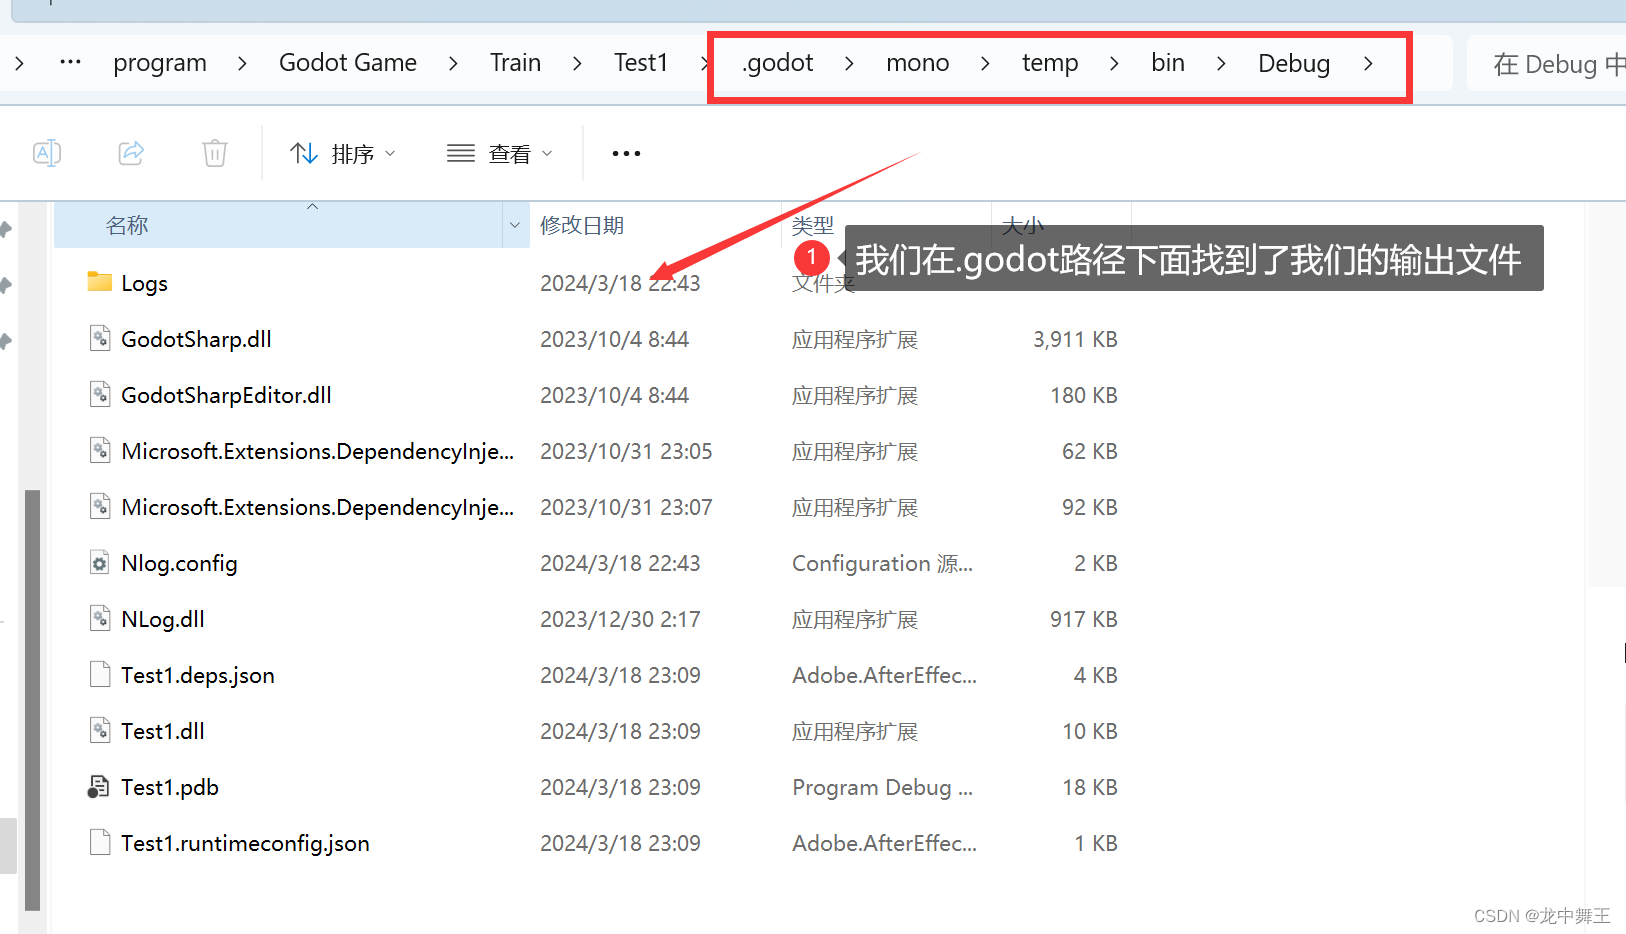Image resolution: width=1626 pixels, height=934 pixels.
Task: Open the toolbar's three-dot more options menu
Action: 626,154
